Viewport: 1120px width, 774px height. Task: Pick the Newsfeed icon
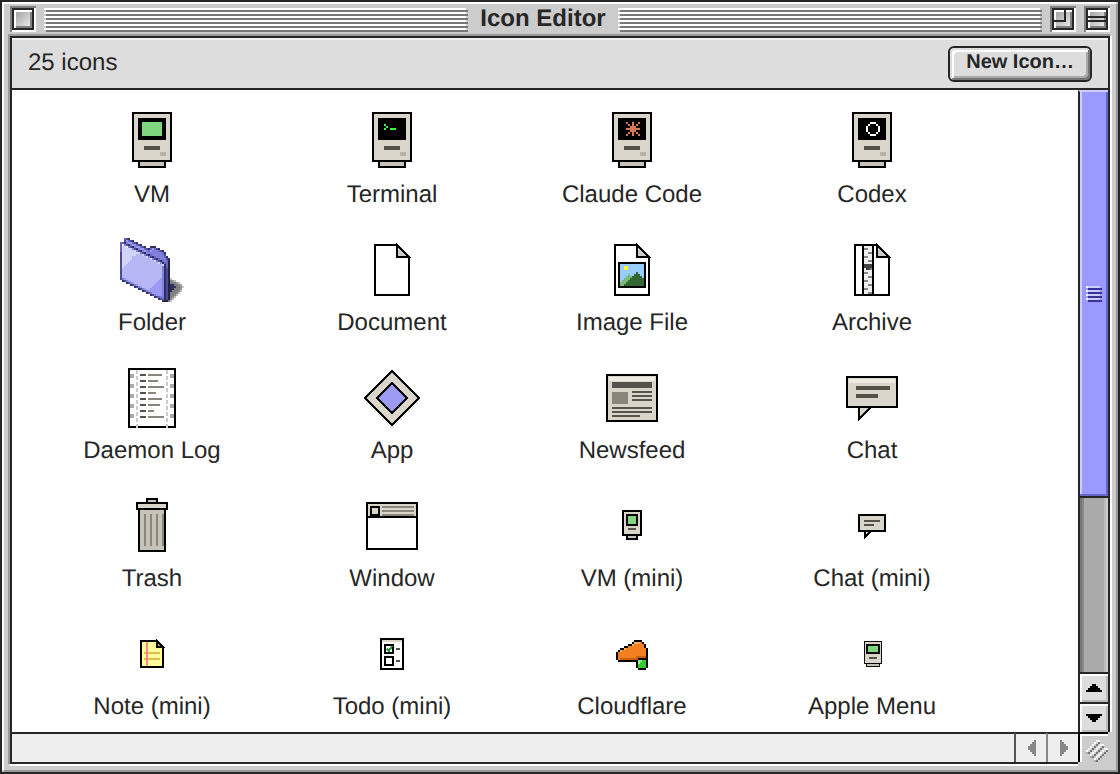[631, 398]
